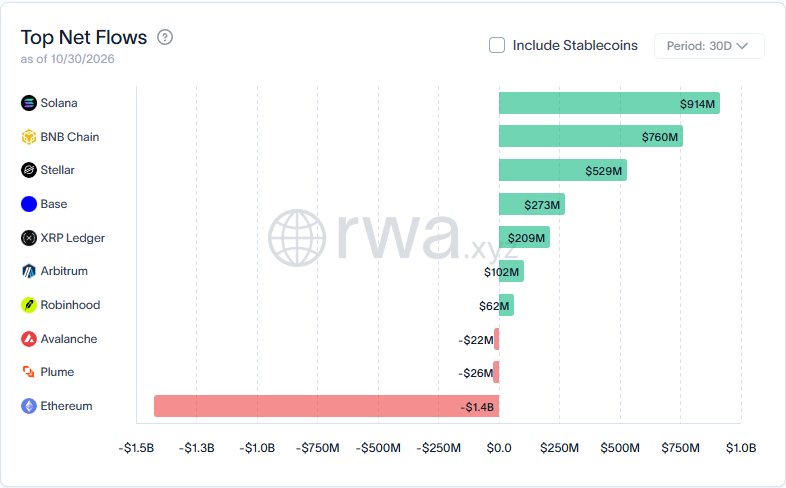Enable the Include Stablecoins checkbox
The width and height of the screenshot is (786, 488).
click(x=497, y=45)
